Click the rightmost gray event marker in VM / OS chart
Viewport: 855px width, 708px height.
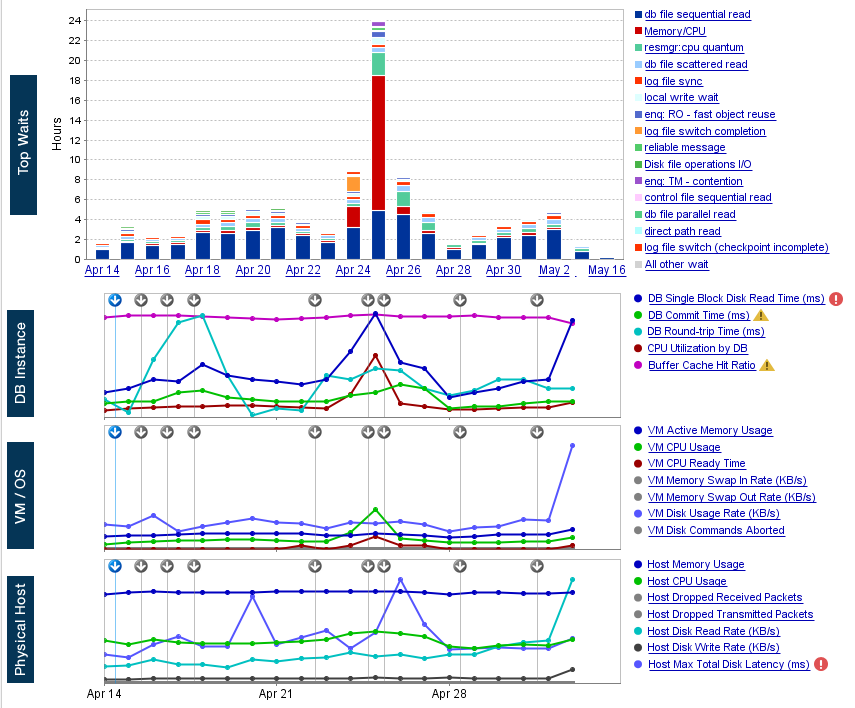pos(537,432)
